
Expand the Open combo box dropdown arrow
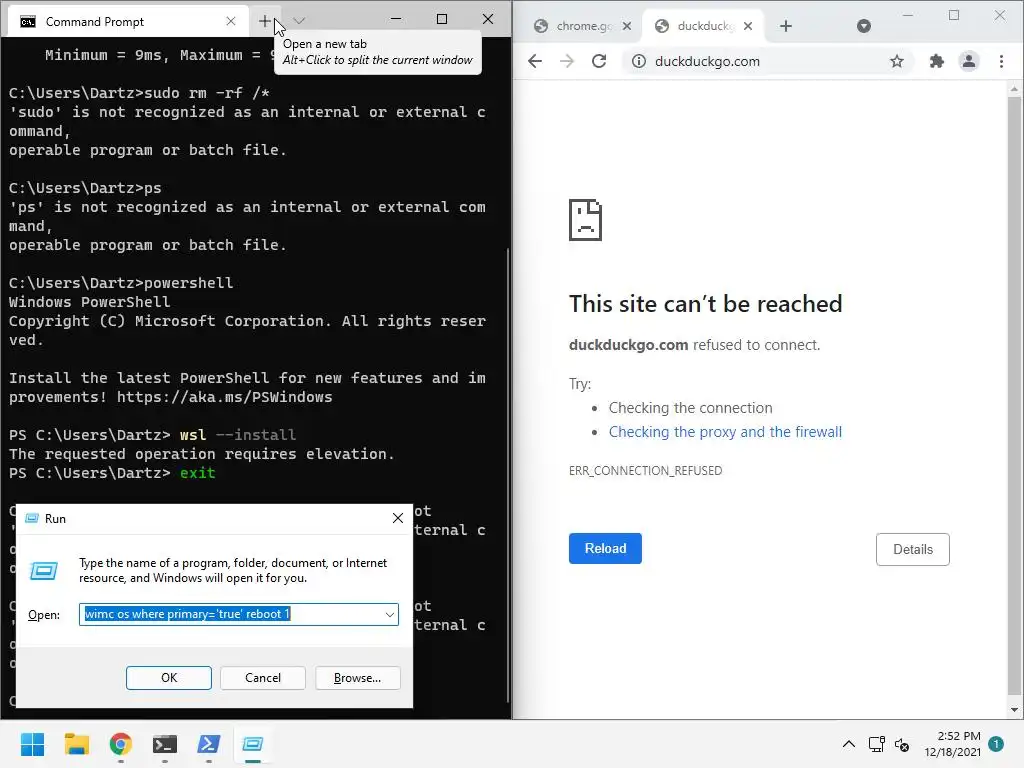(389, 615)
